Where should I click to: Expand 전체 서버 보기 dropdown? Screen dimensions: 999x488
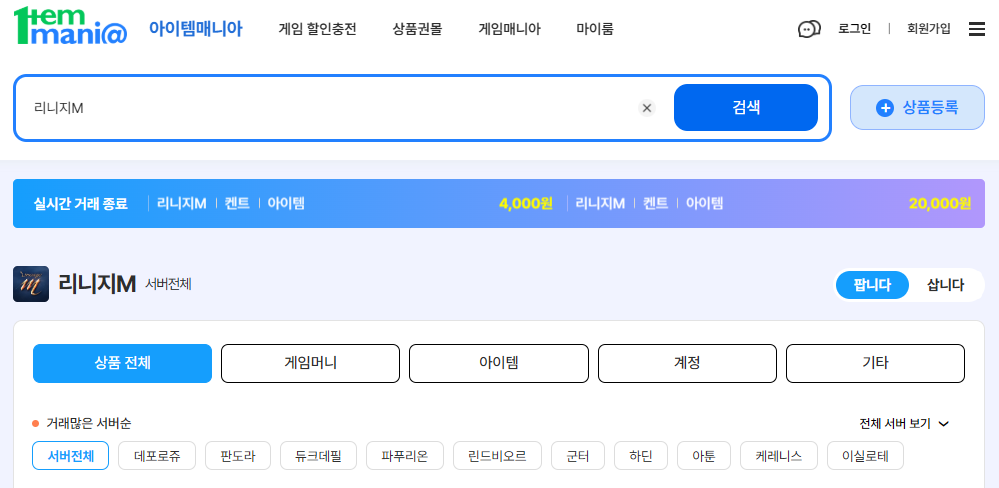(904, 424)
